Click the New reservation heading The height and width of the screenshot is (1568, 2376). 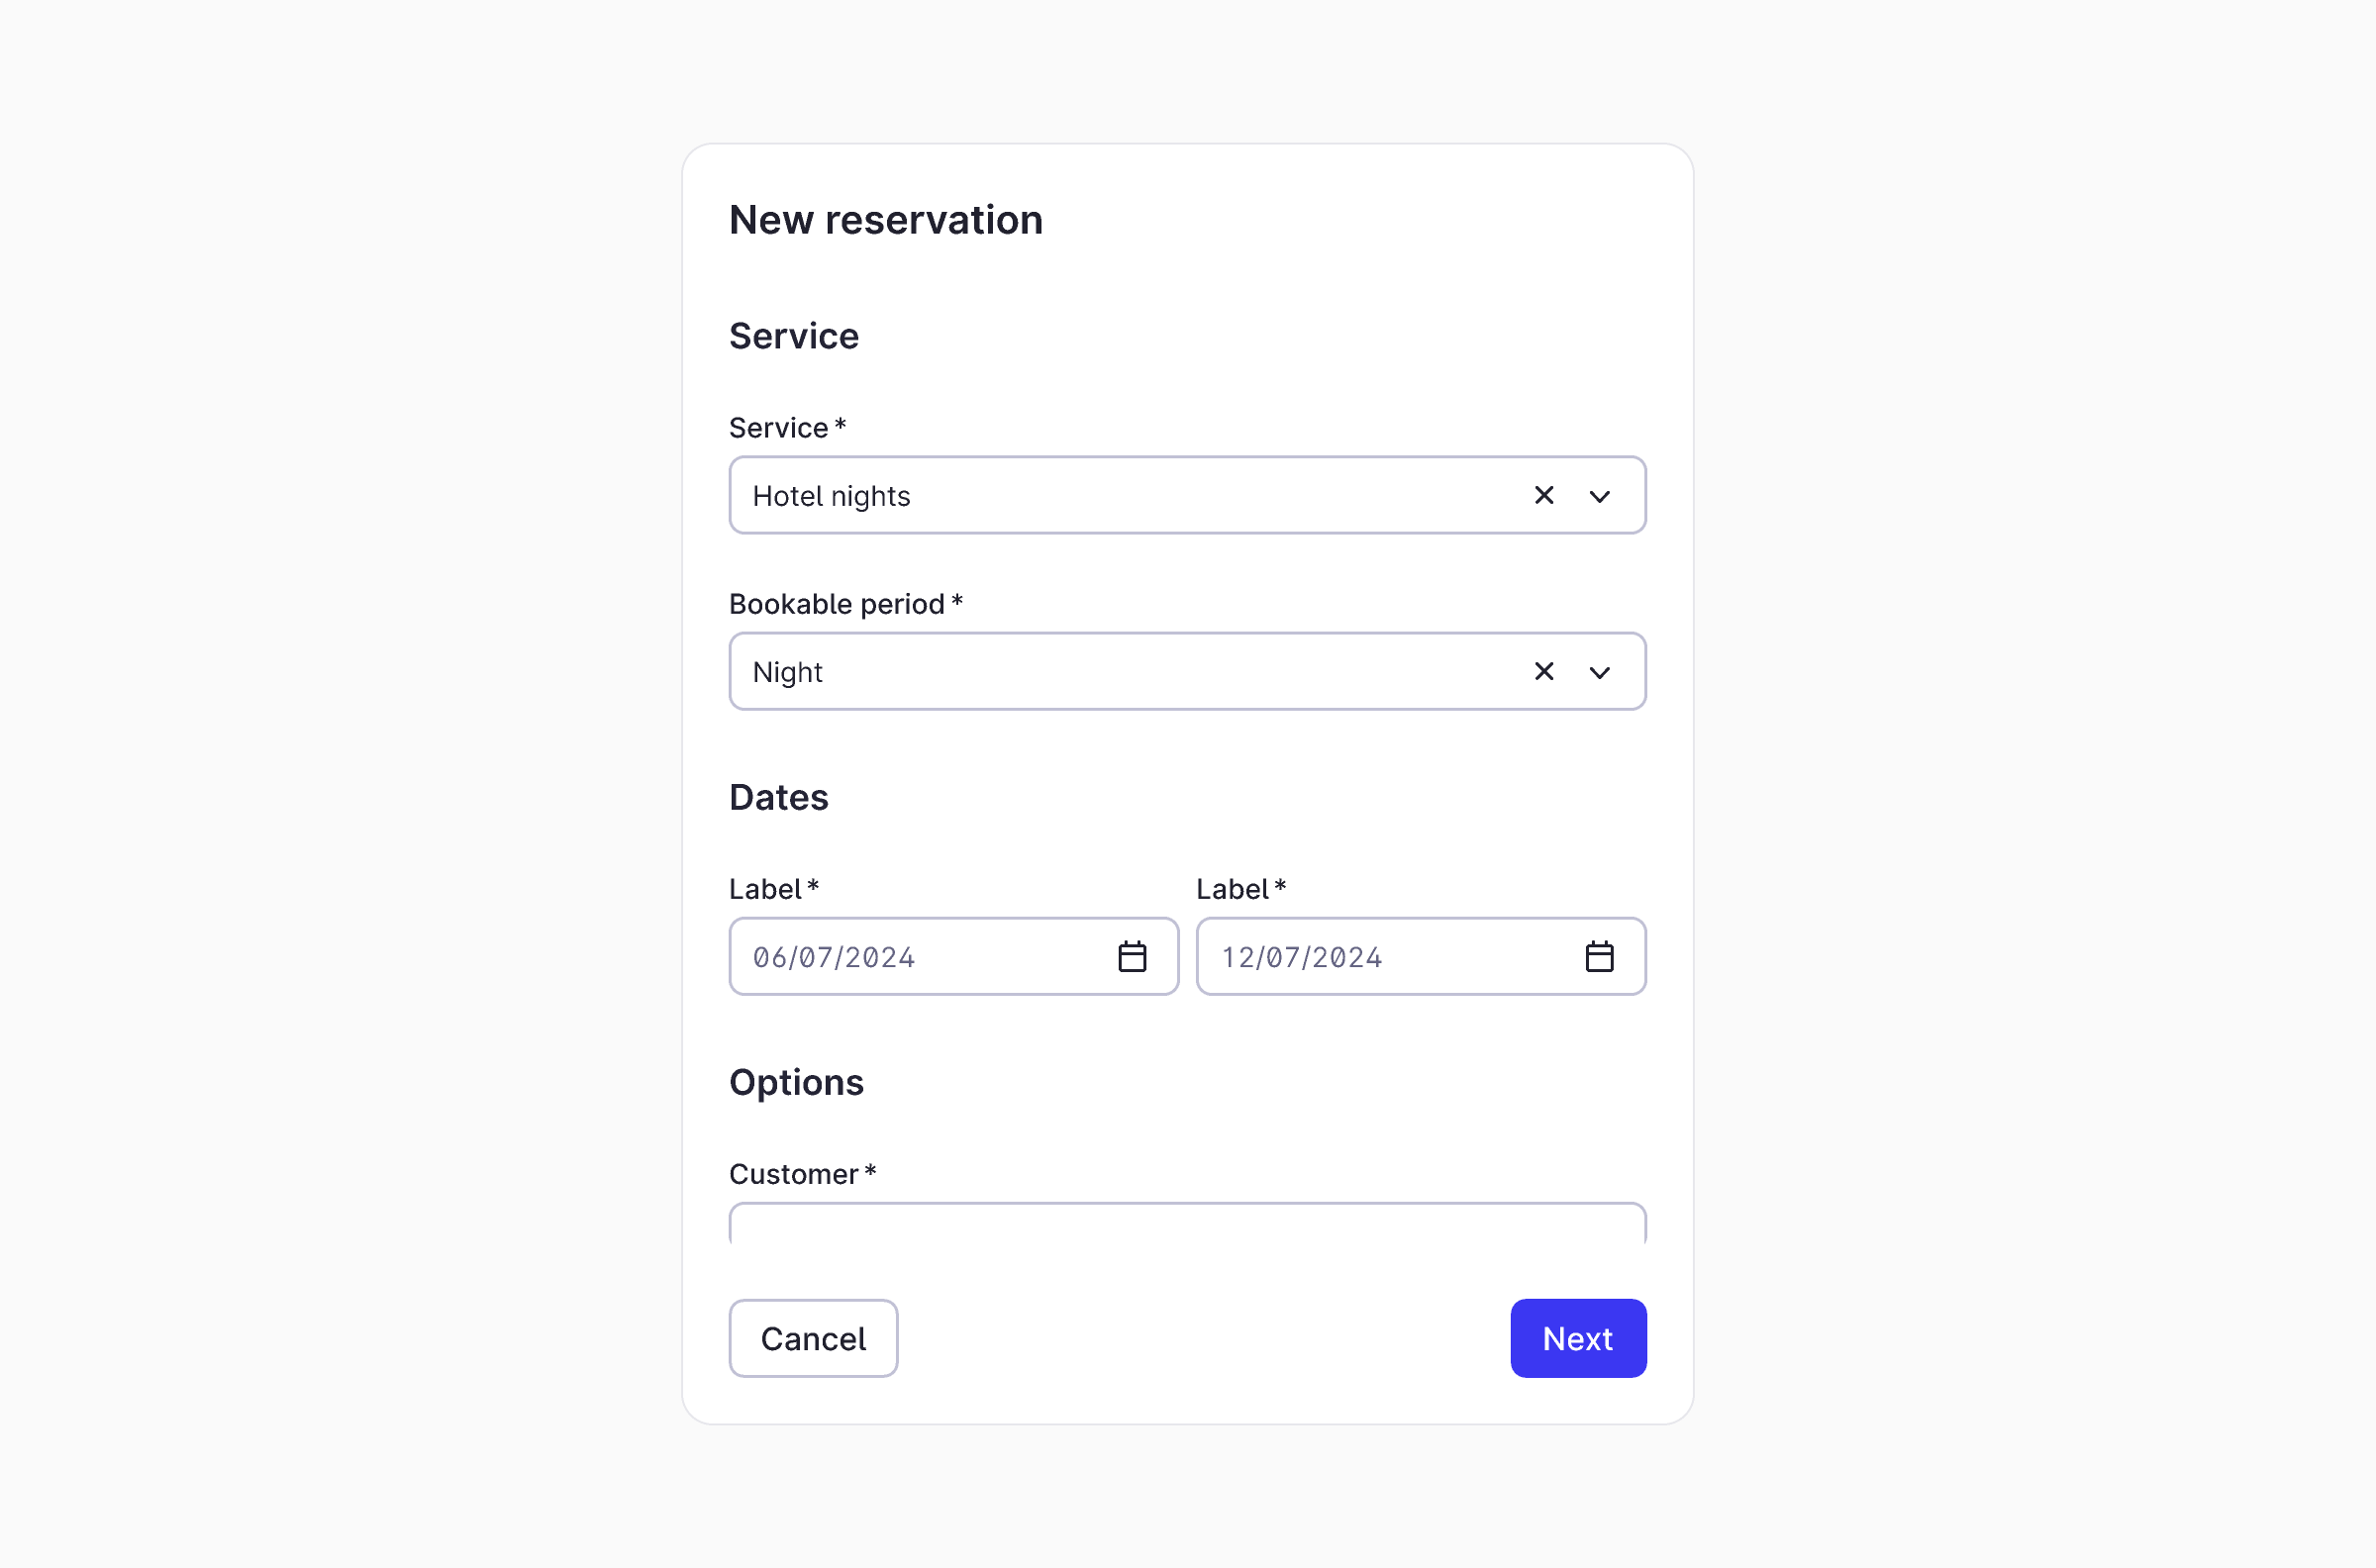(886, 219)
